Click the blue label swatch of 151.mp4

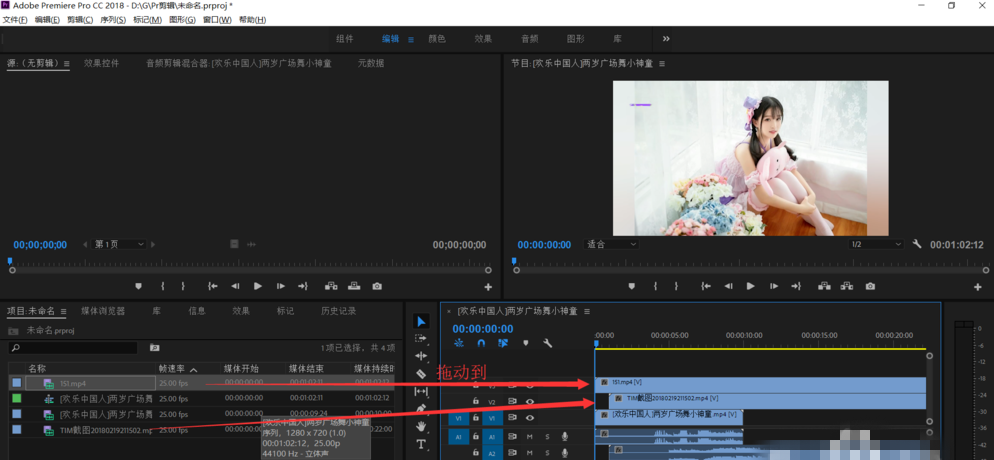16,383
